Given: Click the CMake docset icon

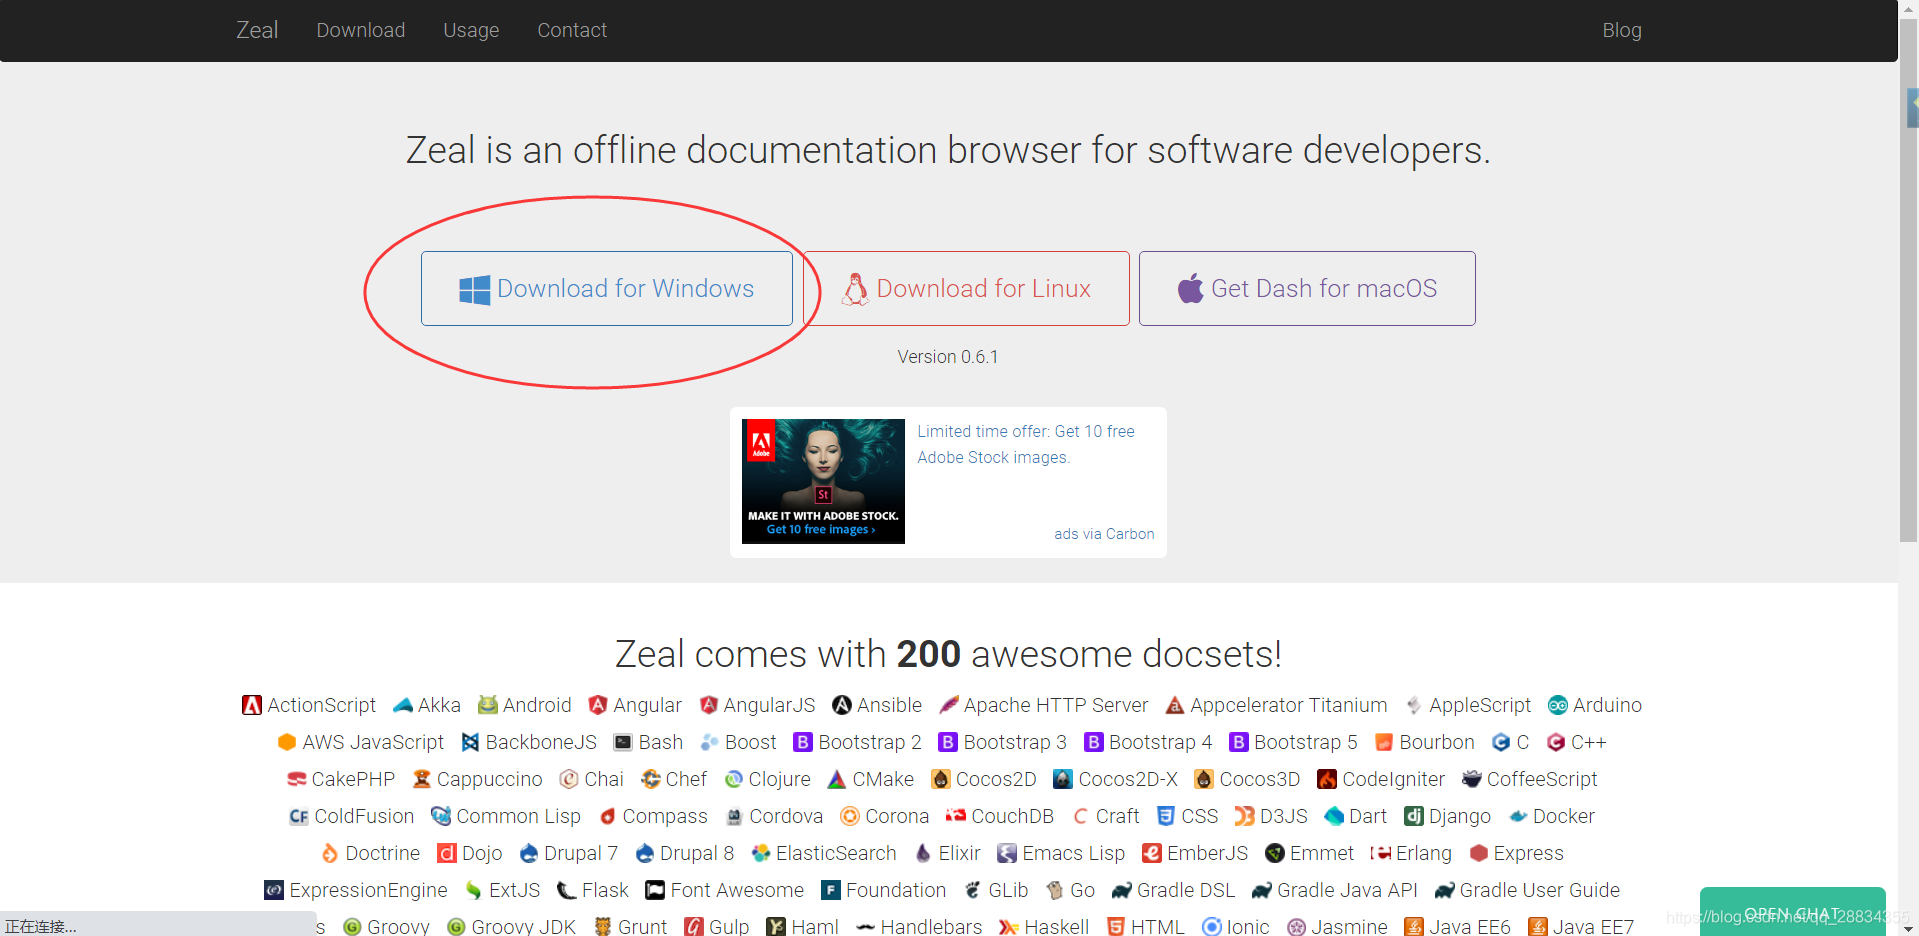Looking at the screenshot, I should pyautogui.click(x=837, y=779).
